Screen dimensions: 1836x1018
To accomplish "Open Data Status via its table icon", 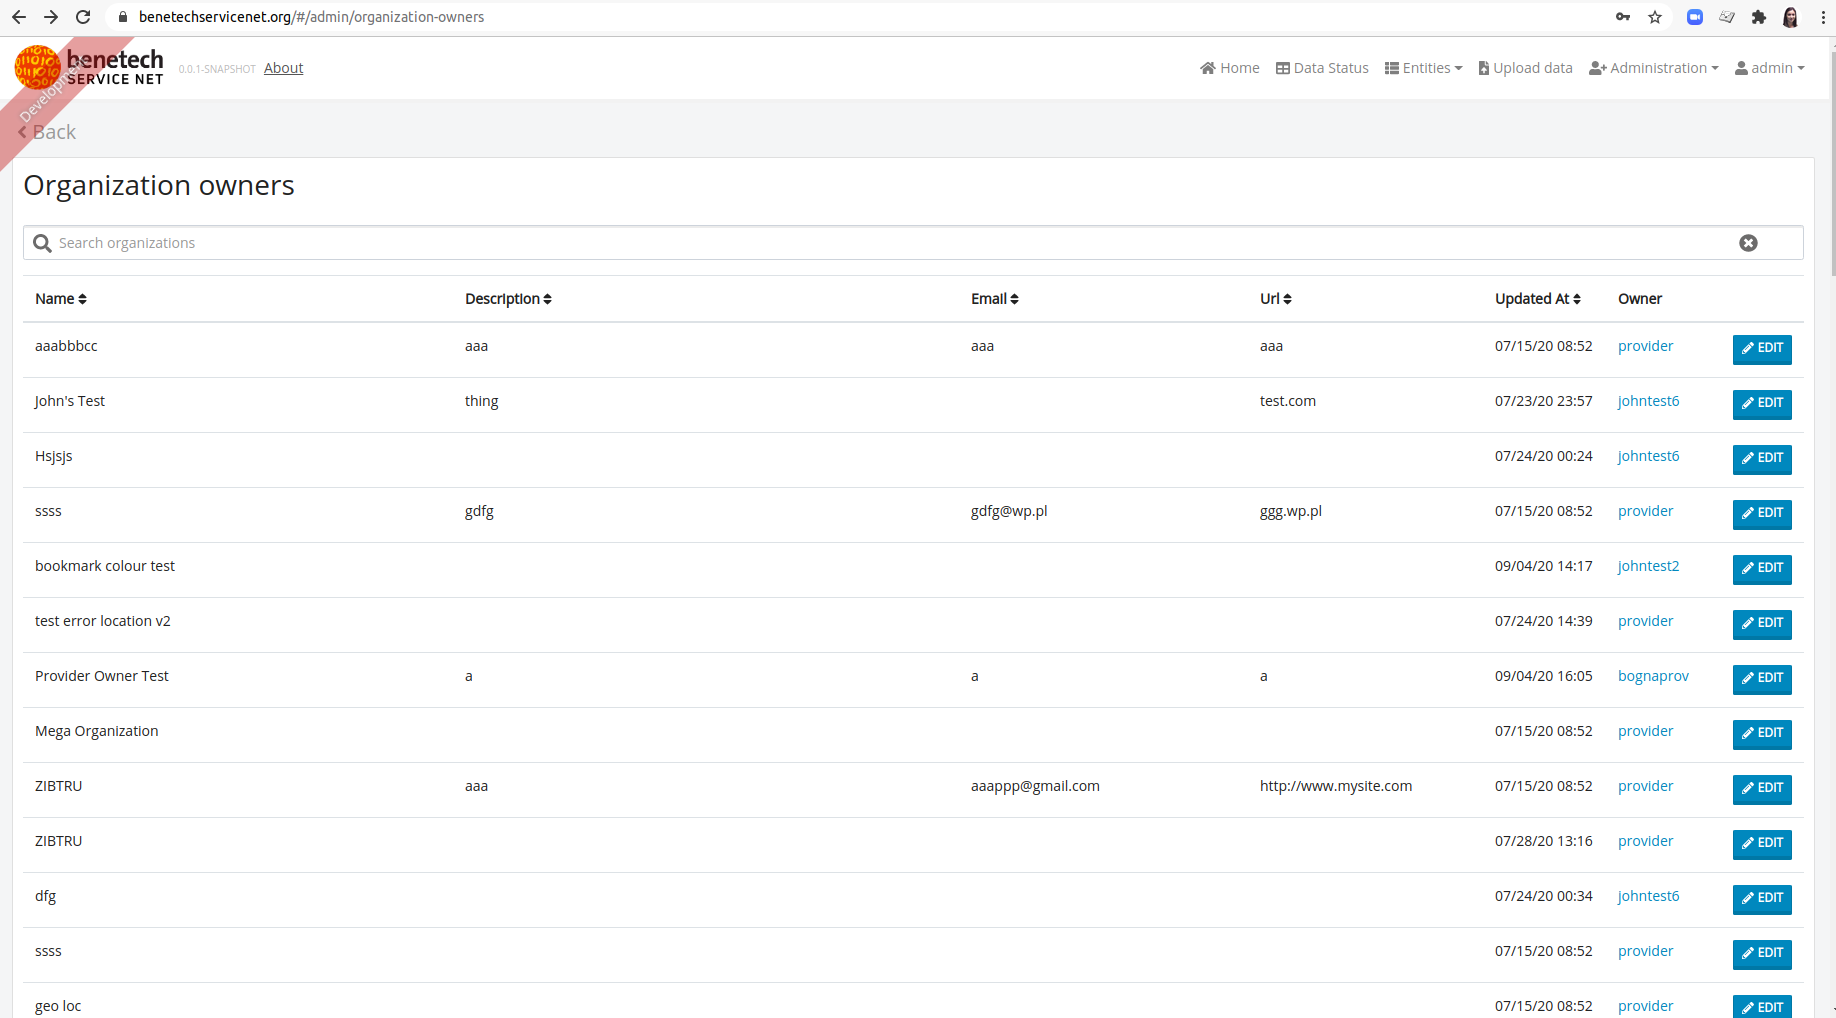I will (1284, 67).
